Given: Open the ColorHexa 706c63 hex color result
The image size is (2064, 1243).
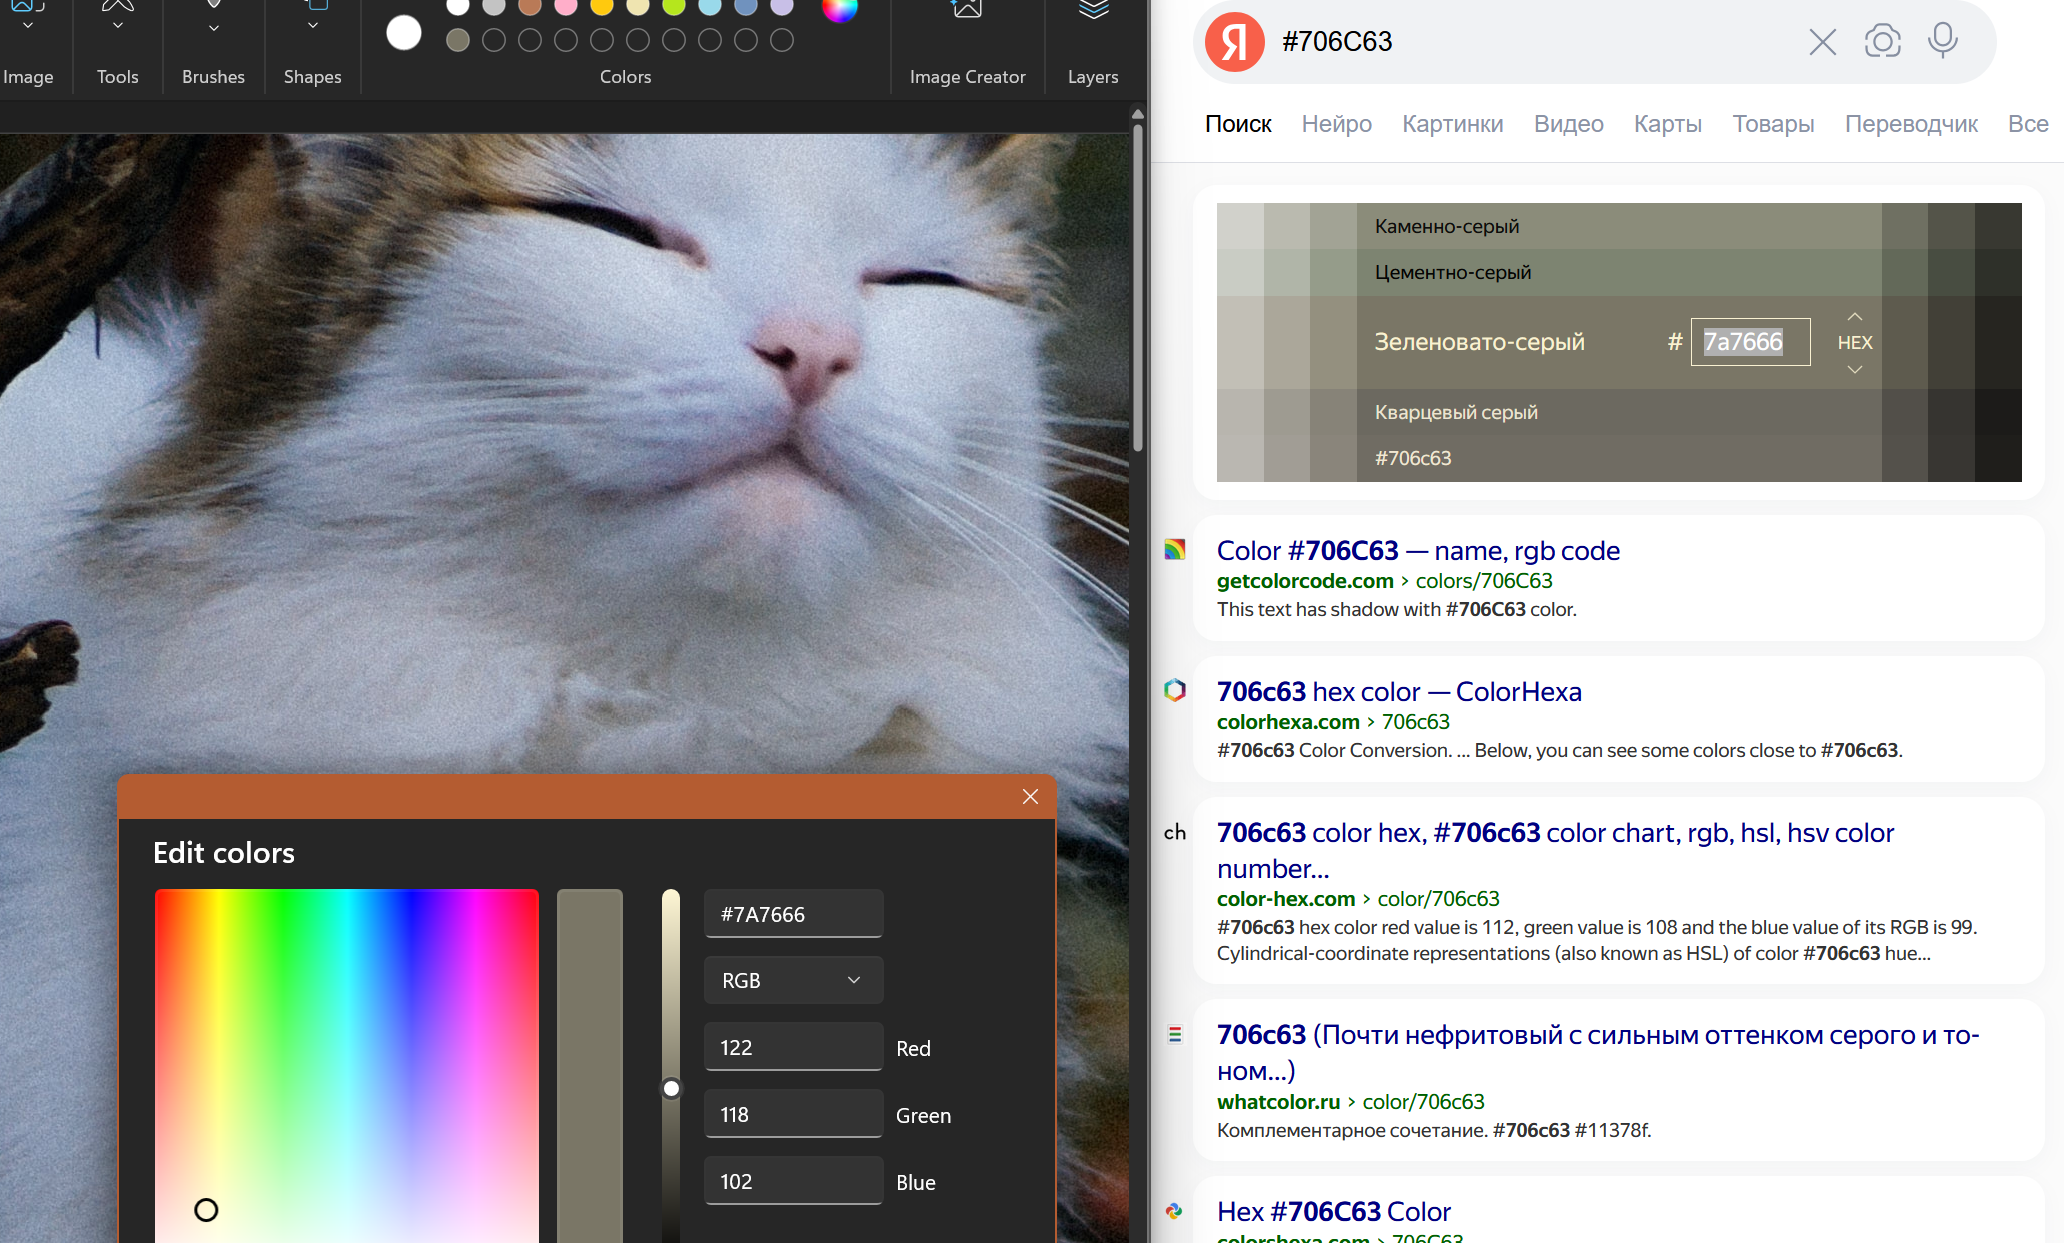Looking at the screenshot, I should click(1398, 691).
